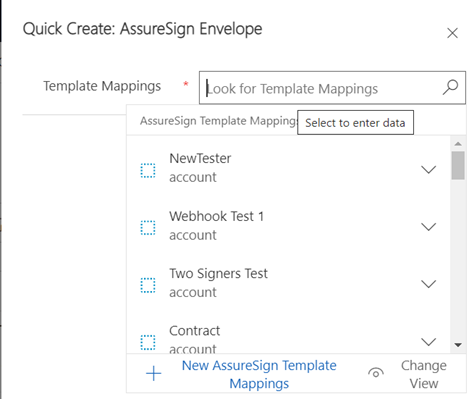The image size is (474, 399).
Task: Click the NewTester record icon
Action: (148, 170)
